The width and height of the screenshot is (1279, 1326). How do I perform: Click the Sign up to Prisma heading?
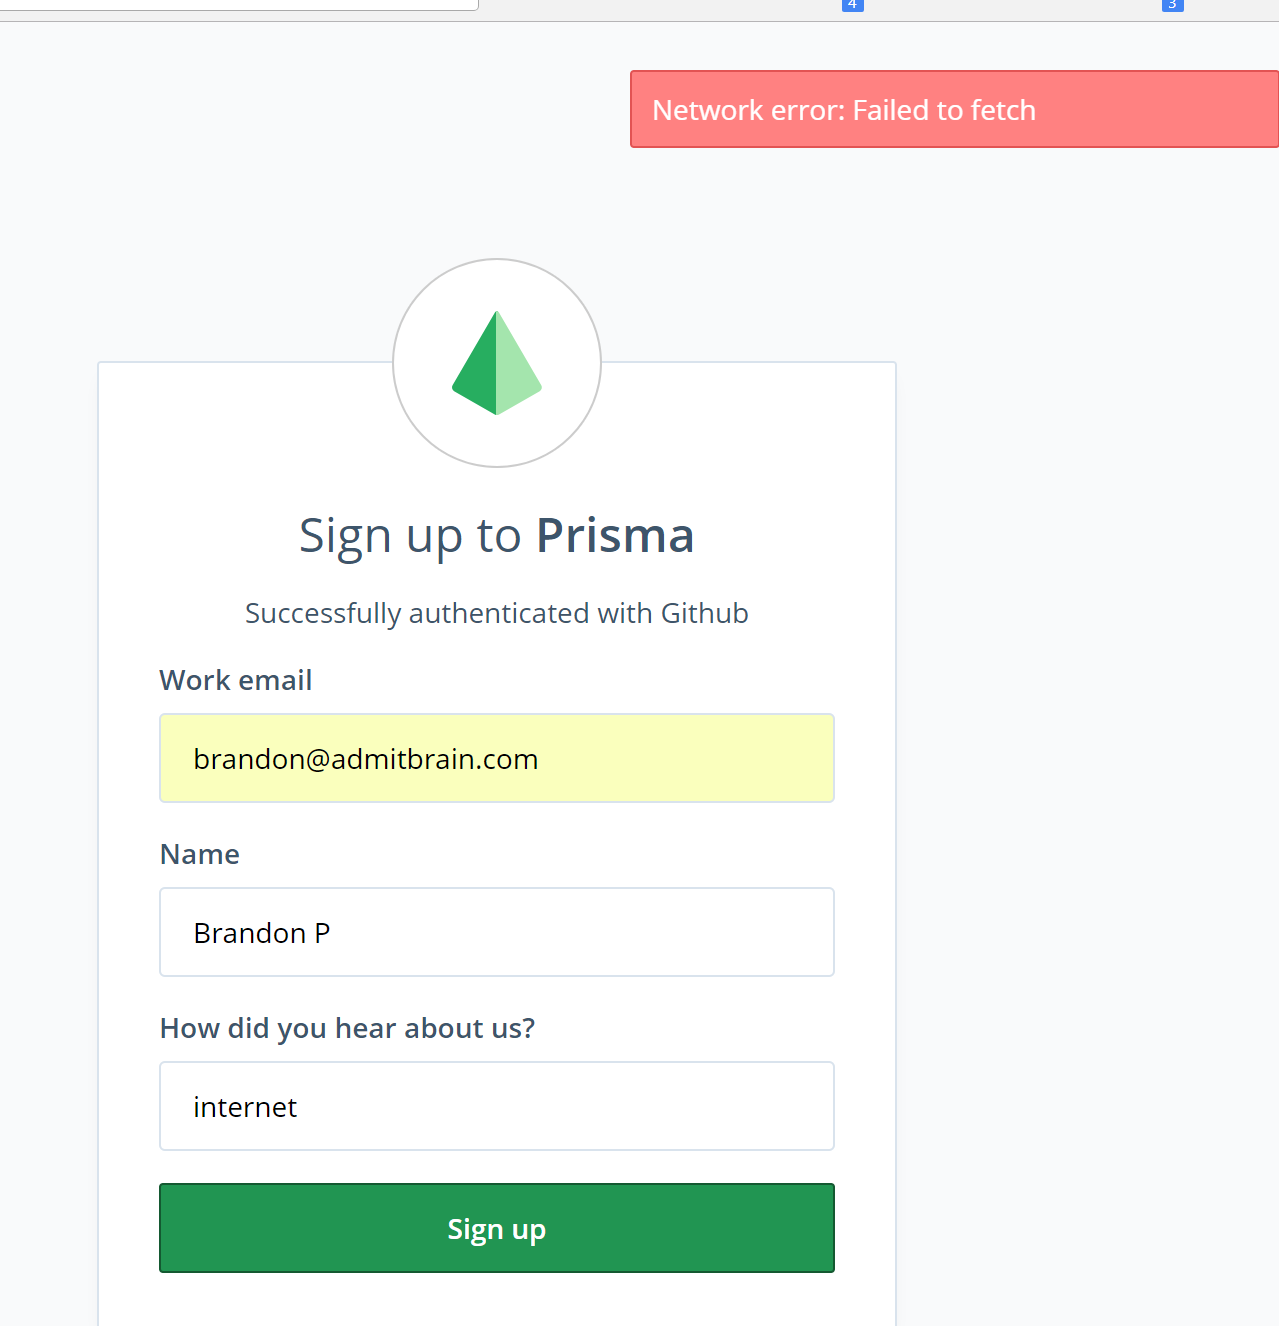[x=497, y=536]
